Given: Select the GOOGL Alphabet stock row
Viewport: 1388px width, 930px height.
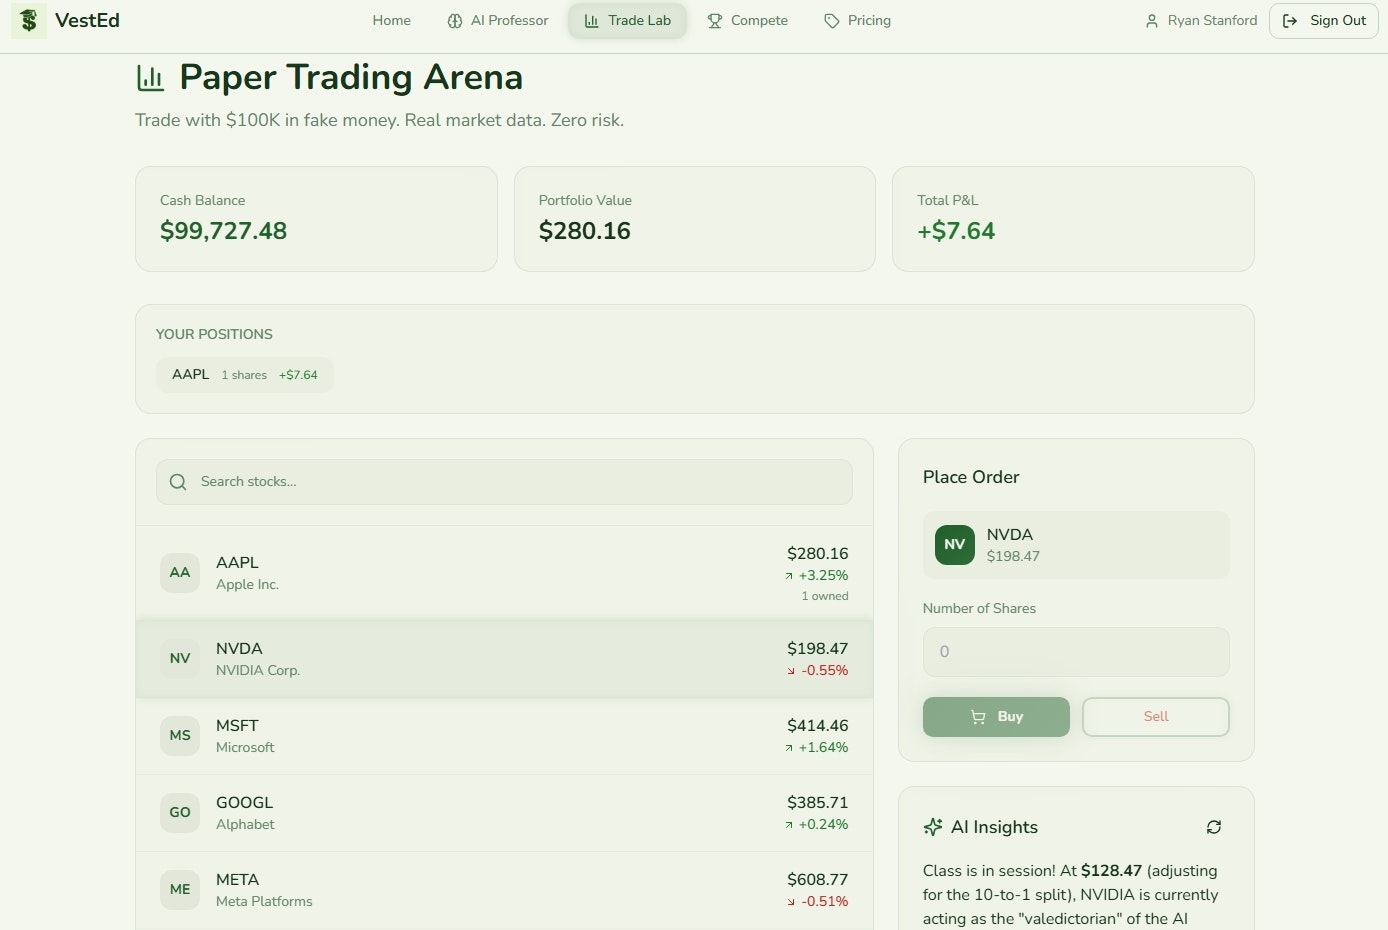Looking at the screenshot, I should click(x=504, y=813).
